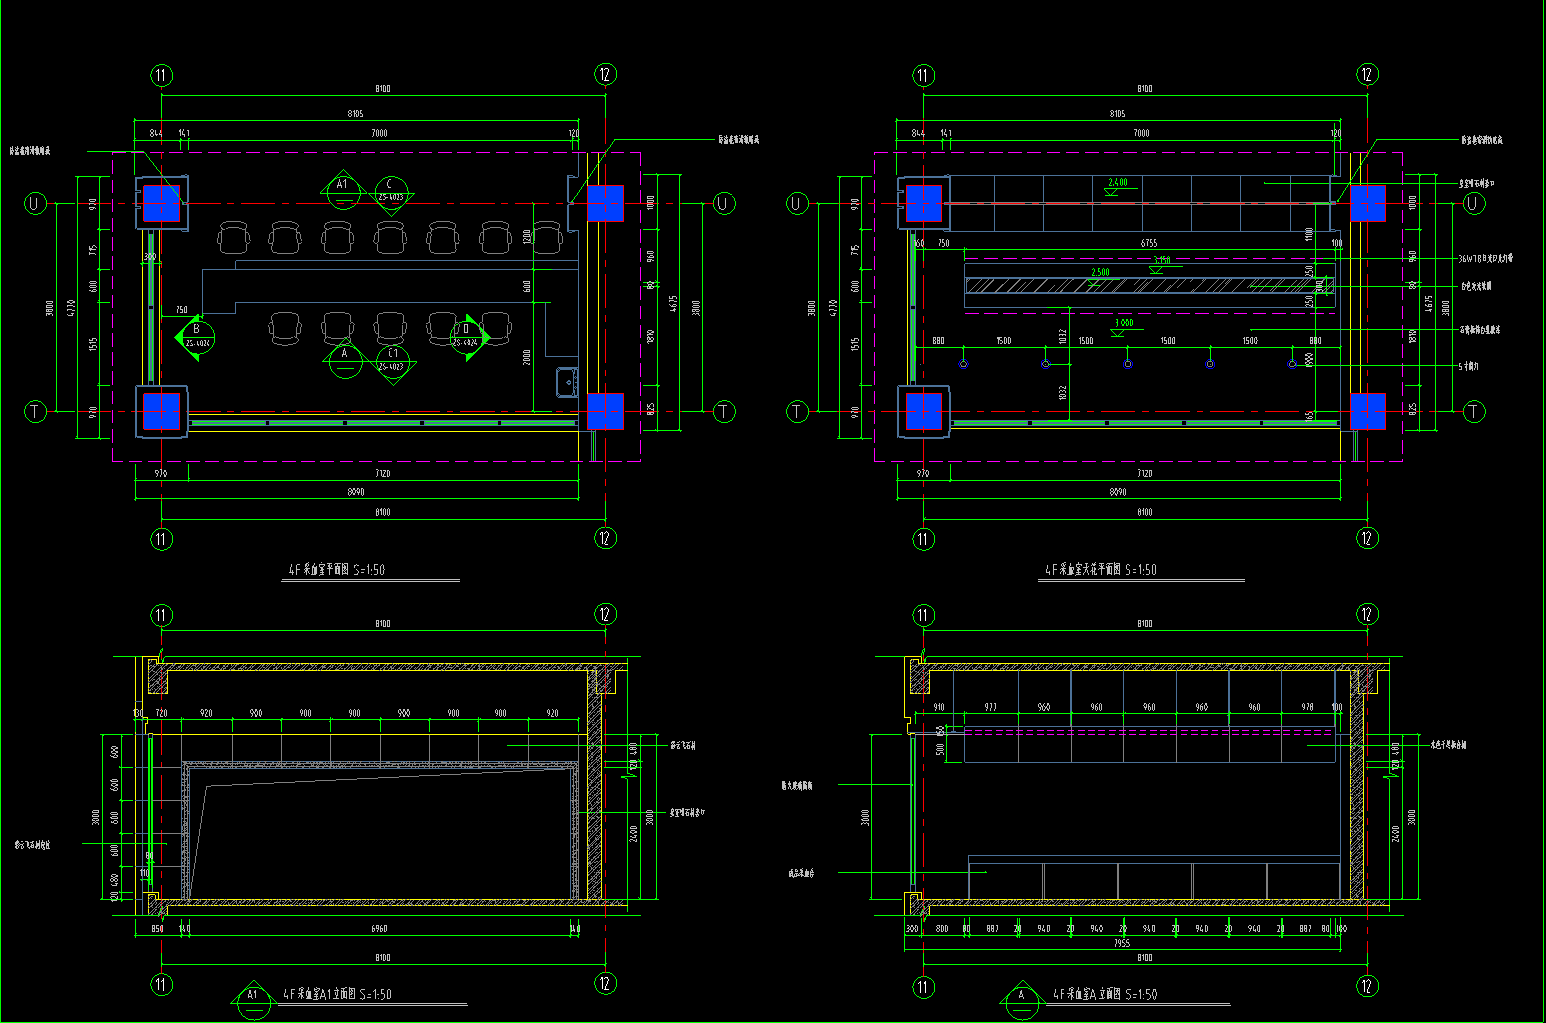1546x1023 pixels.
Task: Select the 3.150 ceiling elevation mark
Action: [x=1160, y=261]
